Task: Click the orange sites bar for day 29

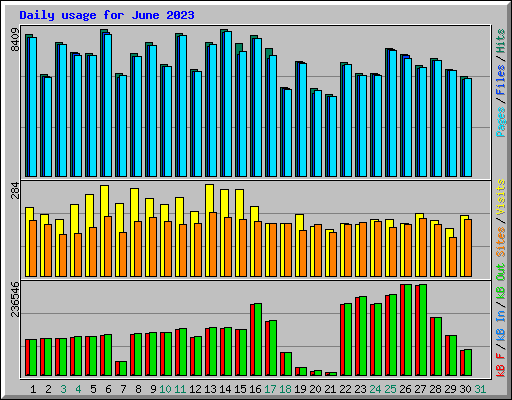Action: 453,257
